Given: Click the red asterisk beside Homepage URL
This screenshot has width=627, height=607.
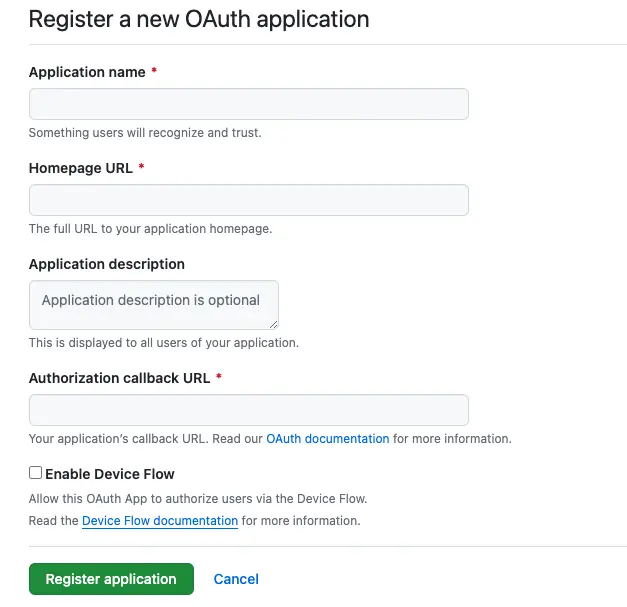Looking at the screenshot, I should pyautogui.click(x=141, y=168).
